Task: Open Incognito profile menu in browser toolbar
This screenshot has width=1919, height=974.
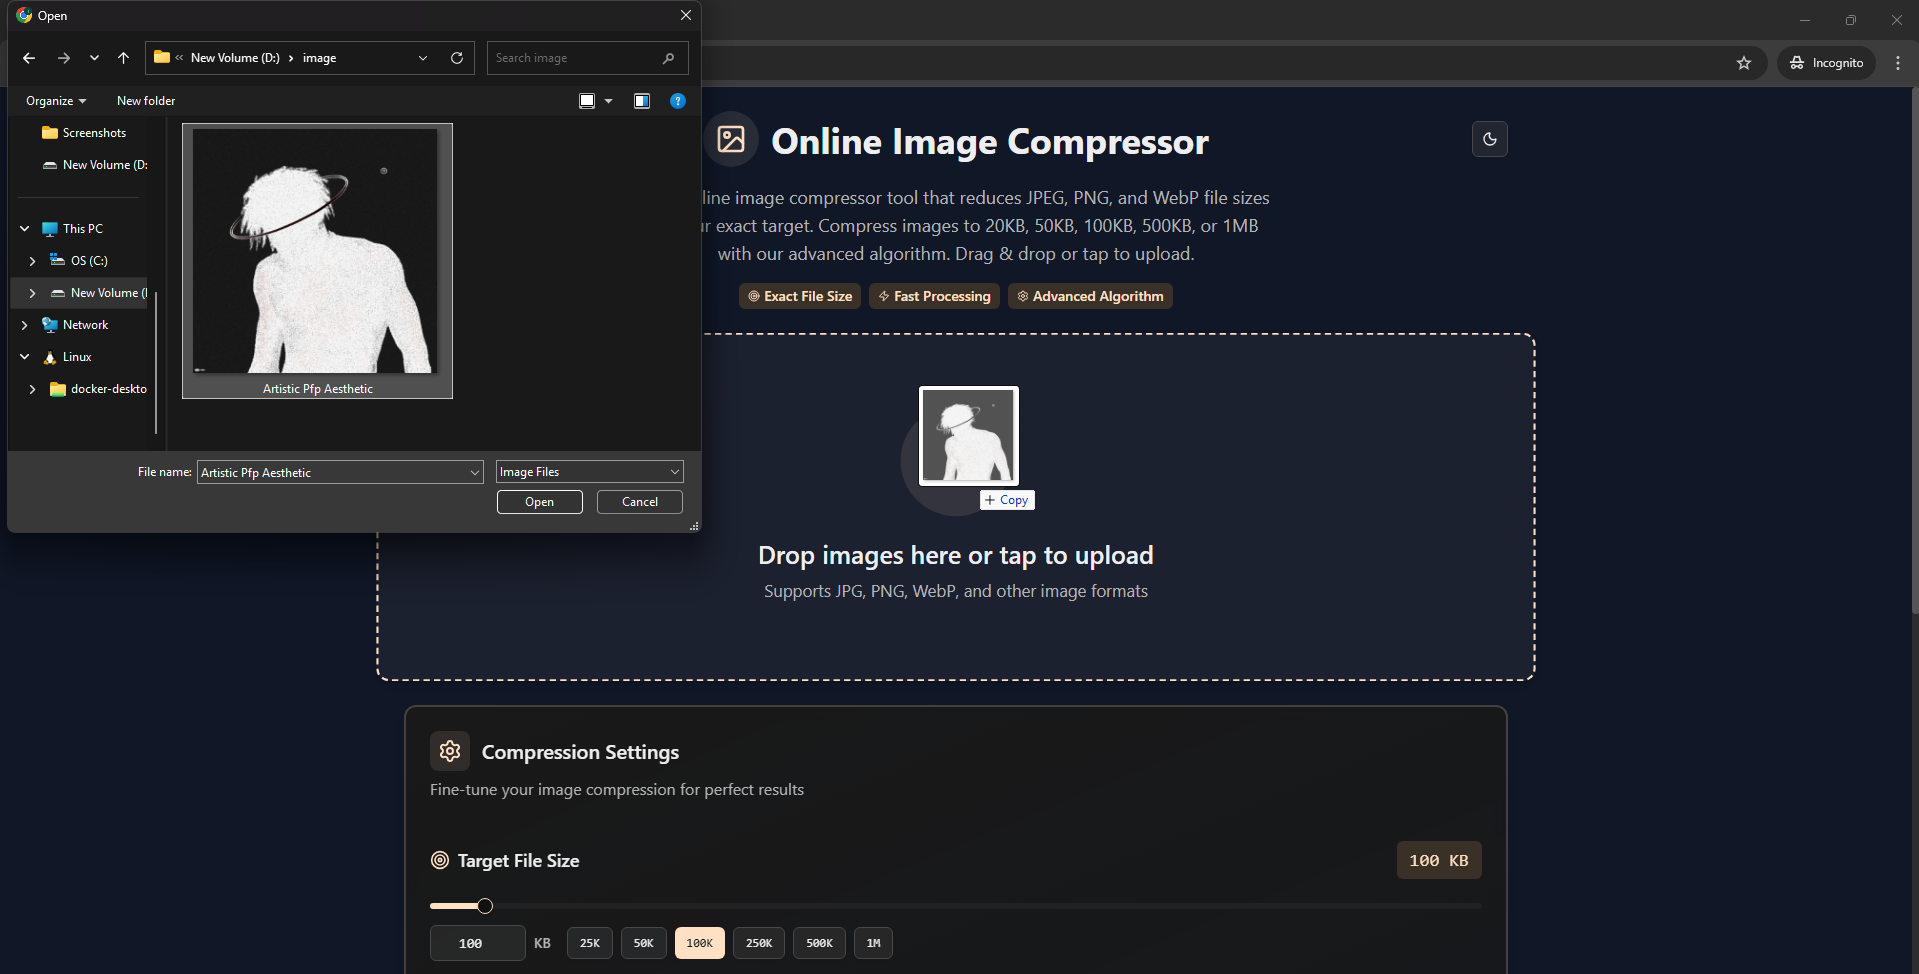Action: coord(1826,62)
